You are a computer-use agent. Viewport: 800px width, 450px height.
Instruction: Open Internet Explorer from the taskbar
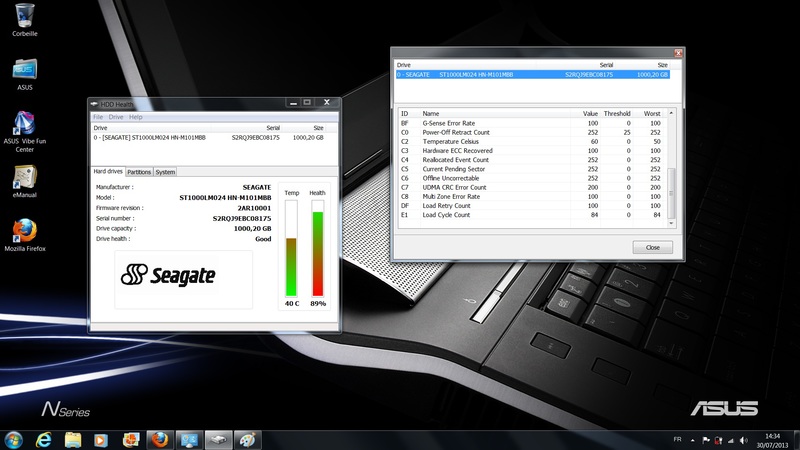tap(44, 439)
